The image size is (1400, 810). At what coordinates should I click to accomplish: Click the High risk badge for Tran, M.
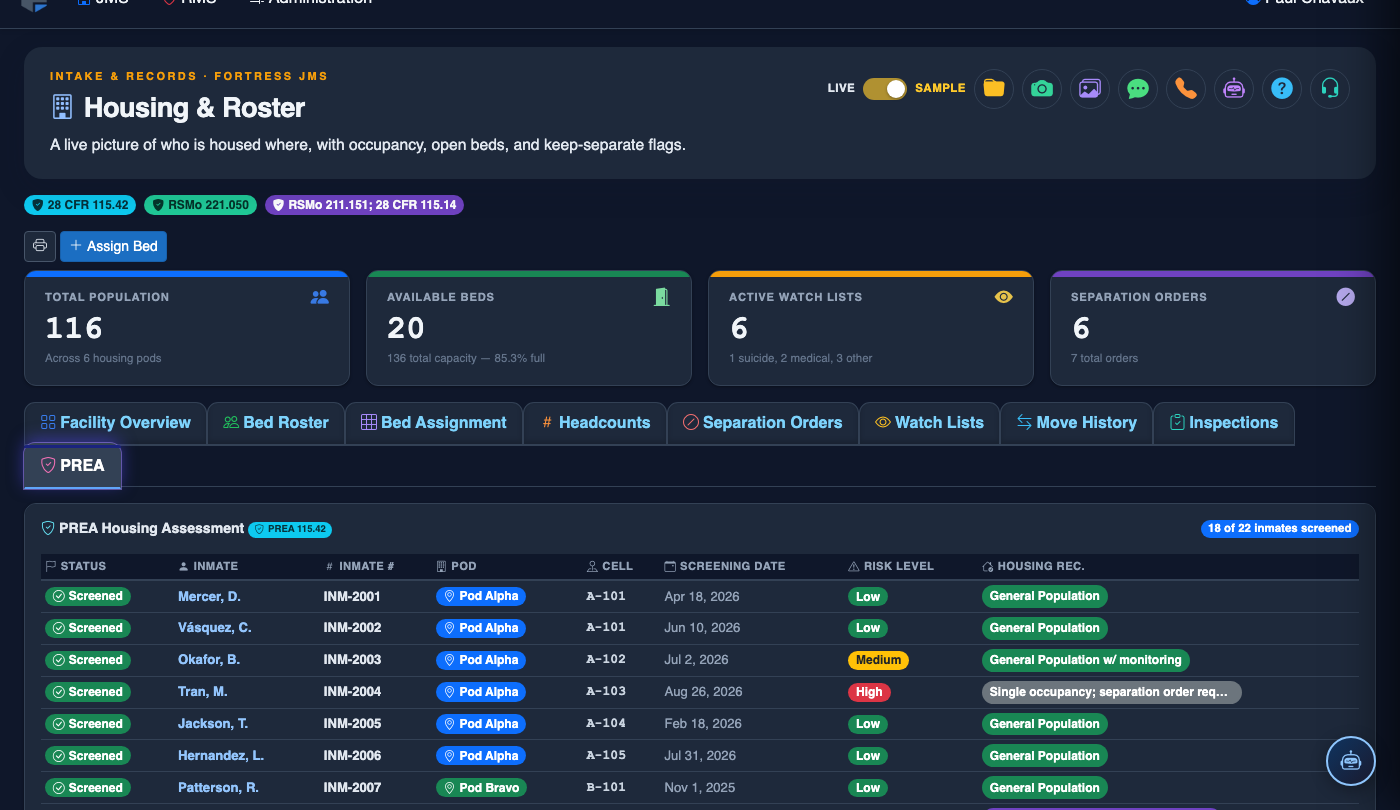(x=869, y=692)
